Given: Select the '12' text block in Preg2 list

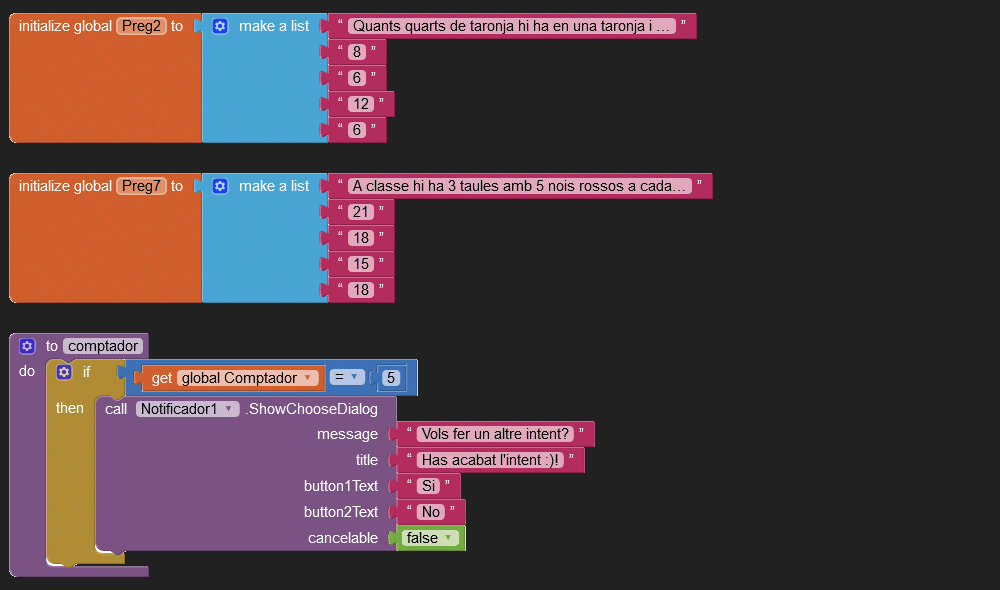Looking at the screenshot, I should (361, 104).
